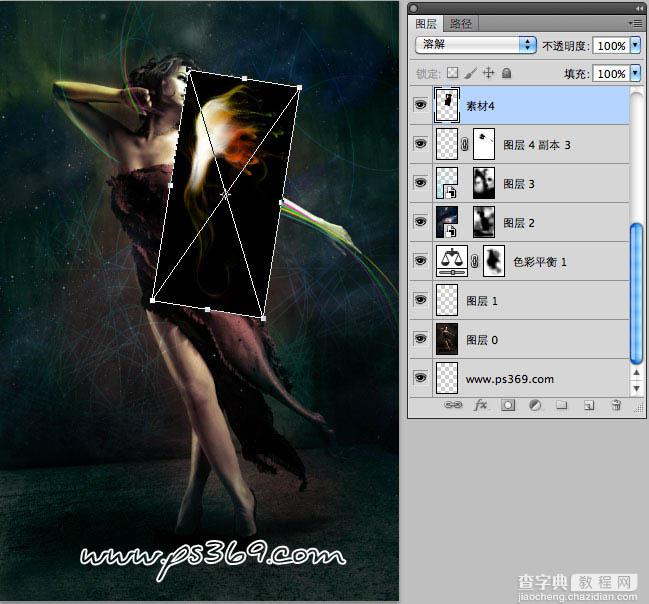Screen dimensions: 649x604
Task: Click mask link chain on 色彩平衡 1
Action: 475,261
